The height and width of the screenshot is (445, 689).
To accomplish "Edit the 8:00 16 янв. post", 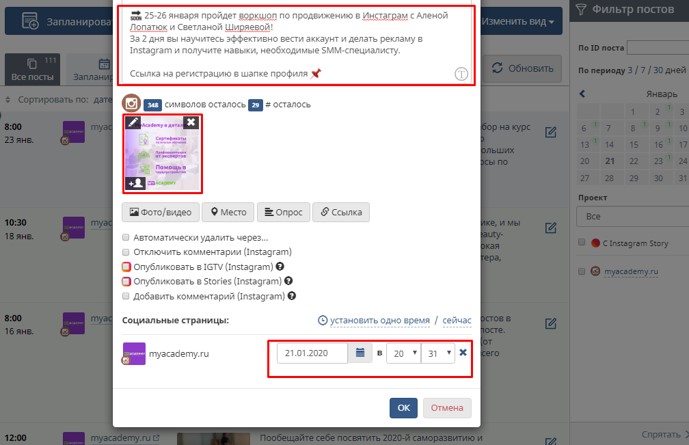I will pyautogui.click(x=551, y=324).
